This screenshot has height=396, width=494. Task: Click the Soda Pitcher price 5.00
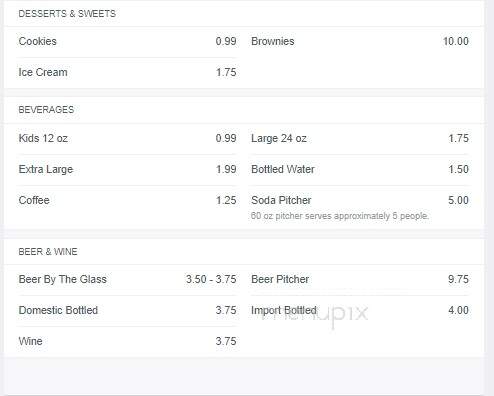[458, 200]
